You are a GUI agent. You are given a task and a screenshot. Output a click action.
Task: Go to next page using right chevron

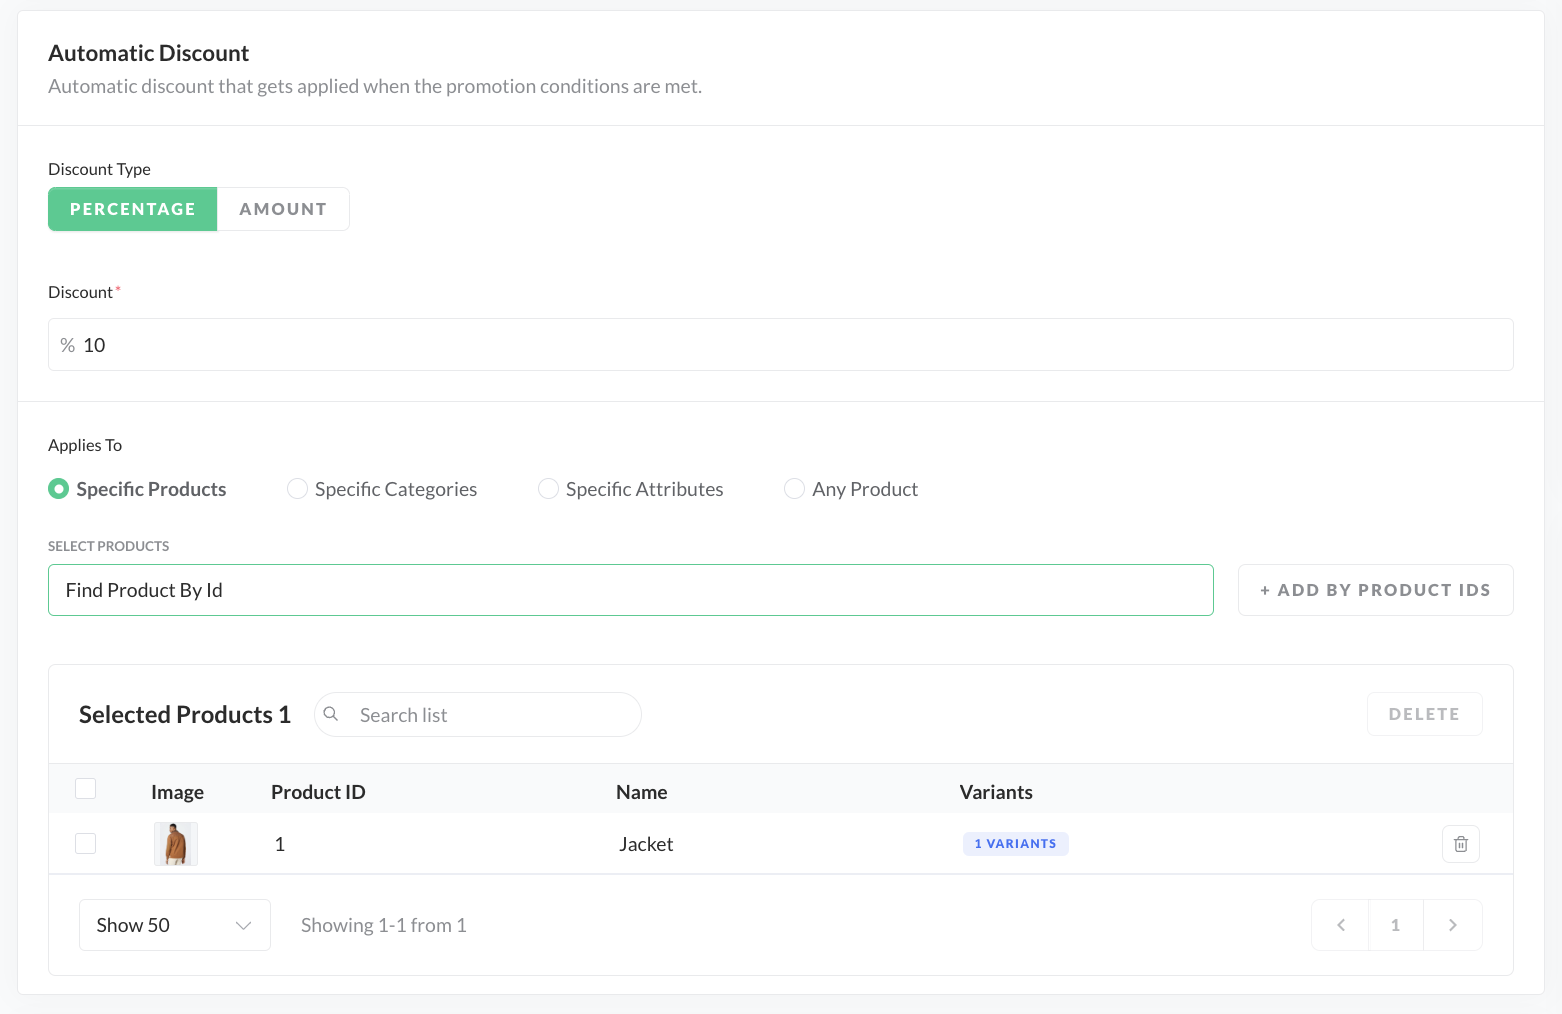[x=1452, y=925]
